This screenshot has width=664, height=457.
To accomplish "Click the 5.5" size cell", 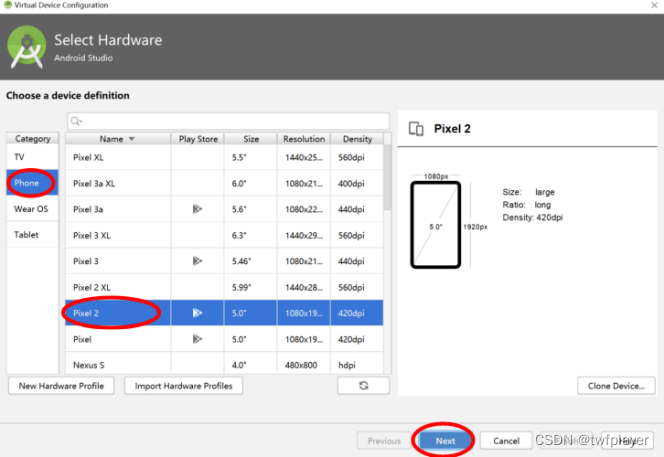I will click(x=251, y=158).
